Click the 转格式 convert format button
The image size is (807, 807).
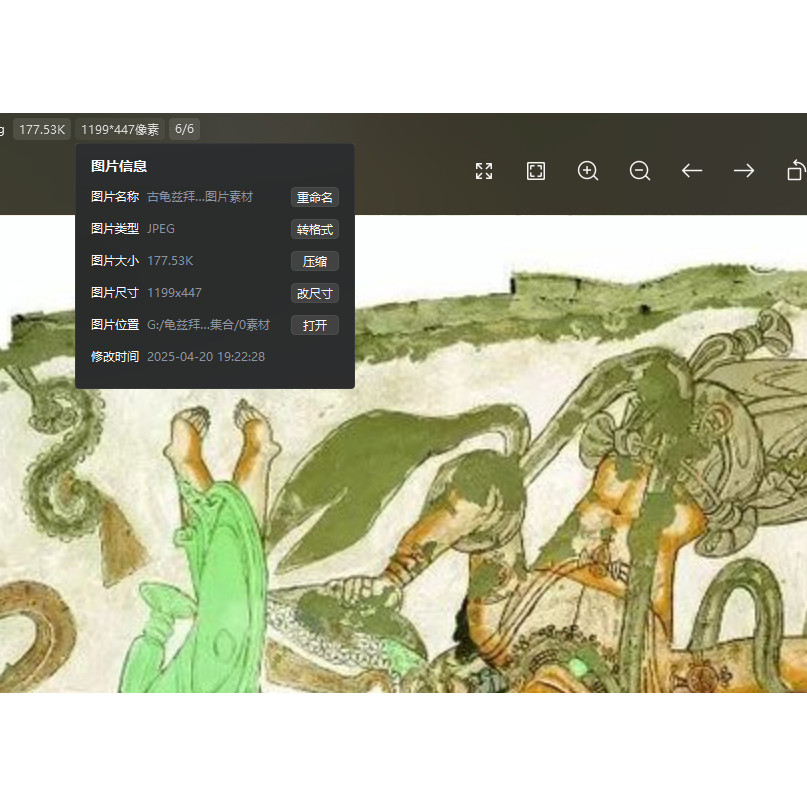coord(314,229)
